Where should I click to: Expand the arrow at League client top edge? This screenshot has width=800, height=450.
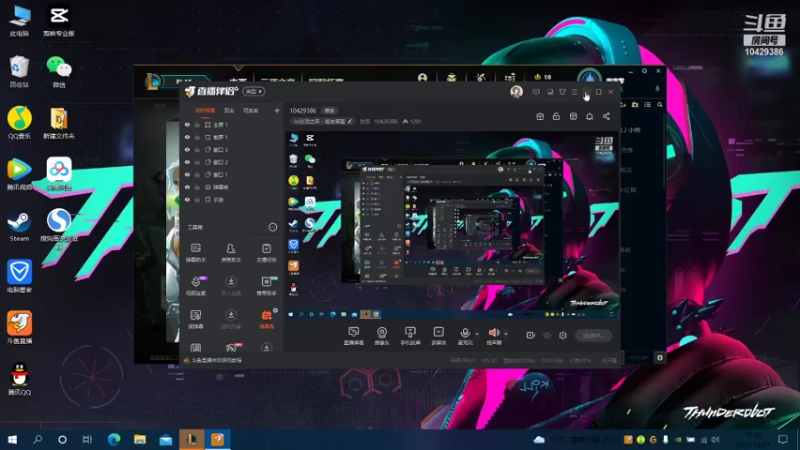pos(238,67)
